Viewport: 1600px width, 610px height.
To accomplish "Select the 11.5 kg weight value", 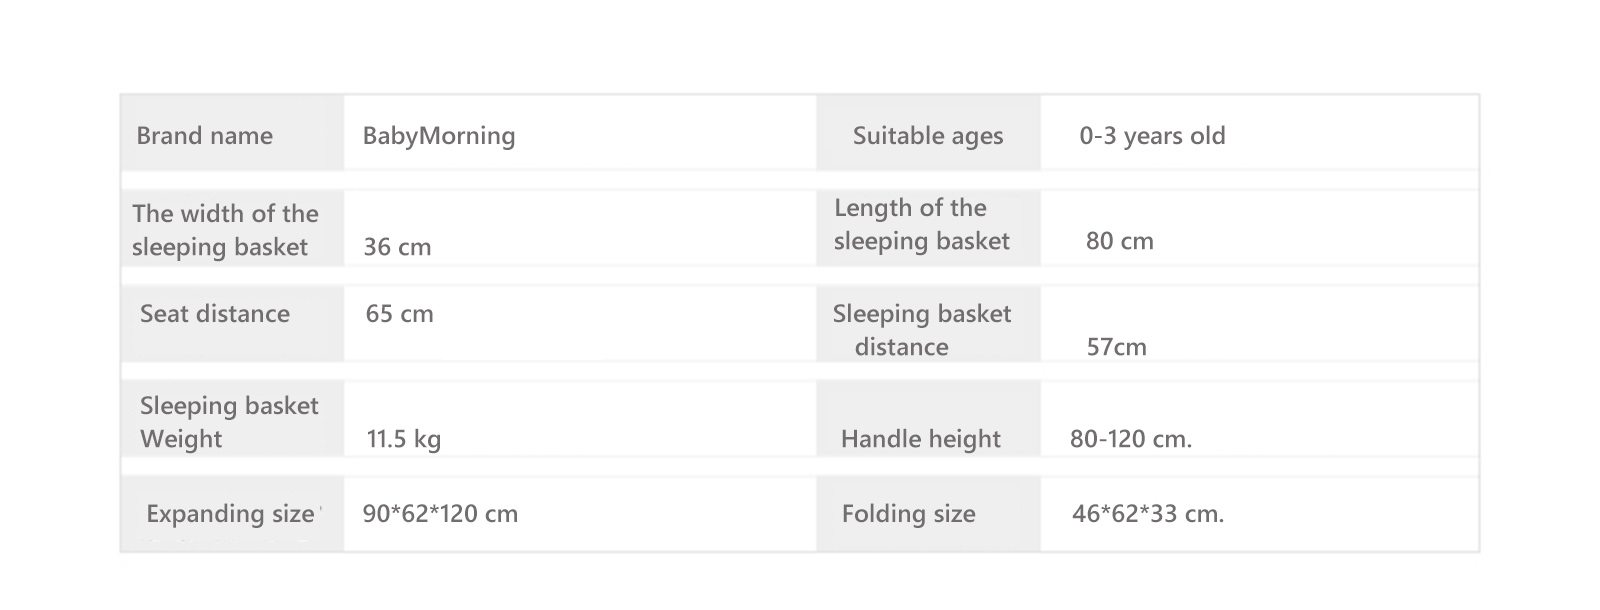I will [404, 439].
